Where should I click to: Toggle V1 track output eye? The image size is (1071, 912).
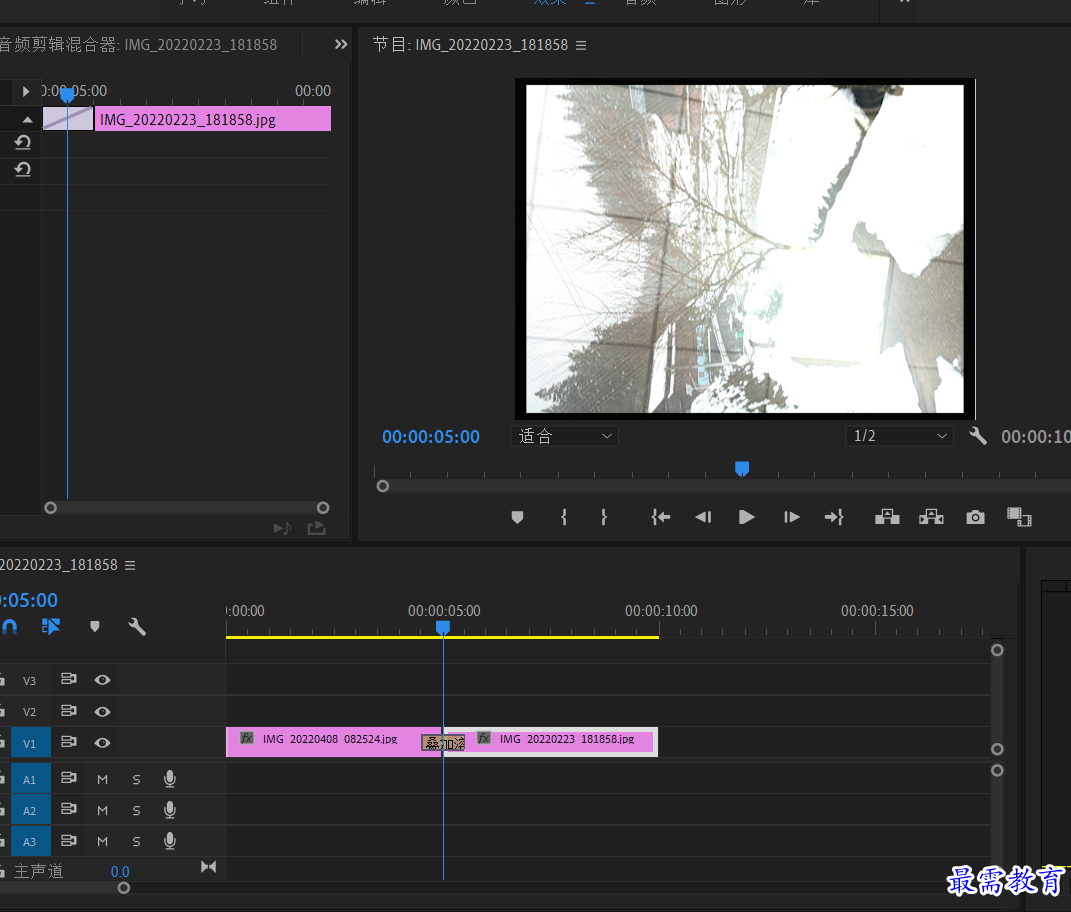tap(102, 743)
